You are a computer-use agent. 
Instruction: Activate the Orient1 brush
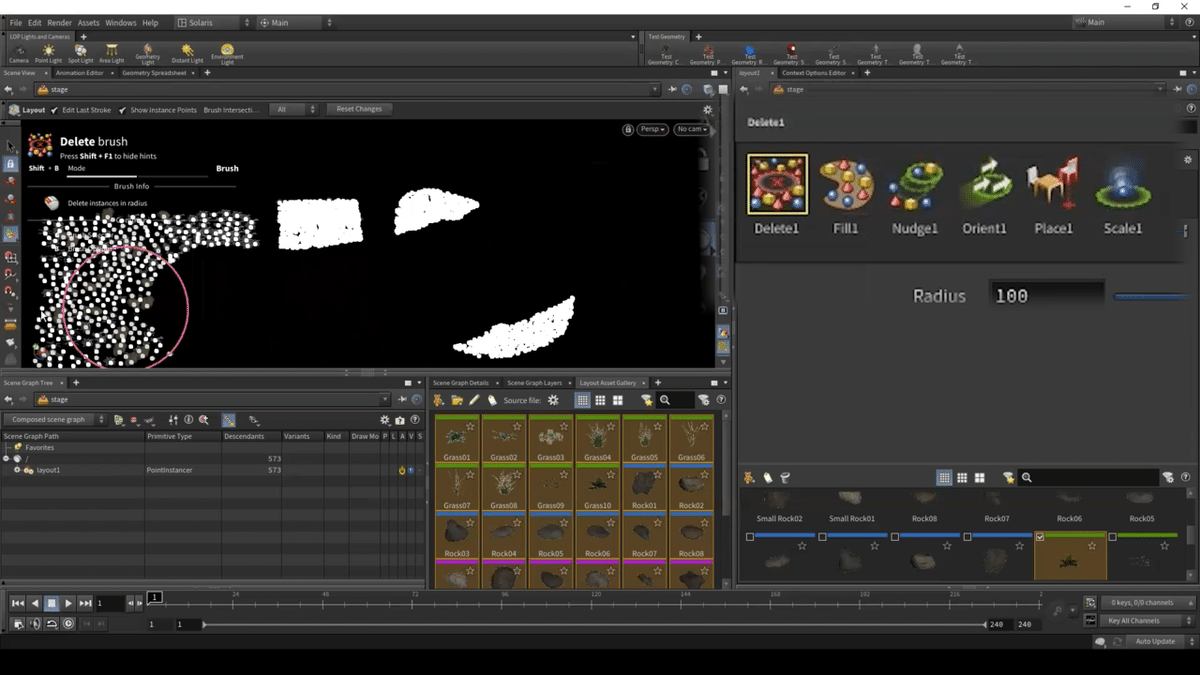pos(984,184)
